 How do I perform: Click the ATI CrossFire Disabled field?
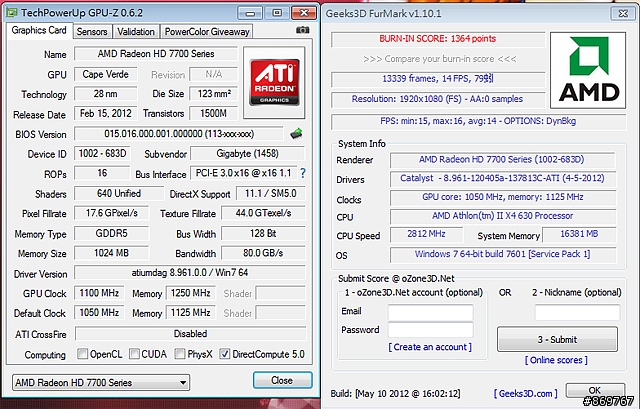[x=190, y=333]
